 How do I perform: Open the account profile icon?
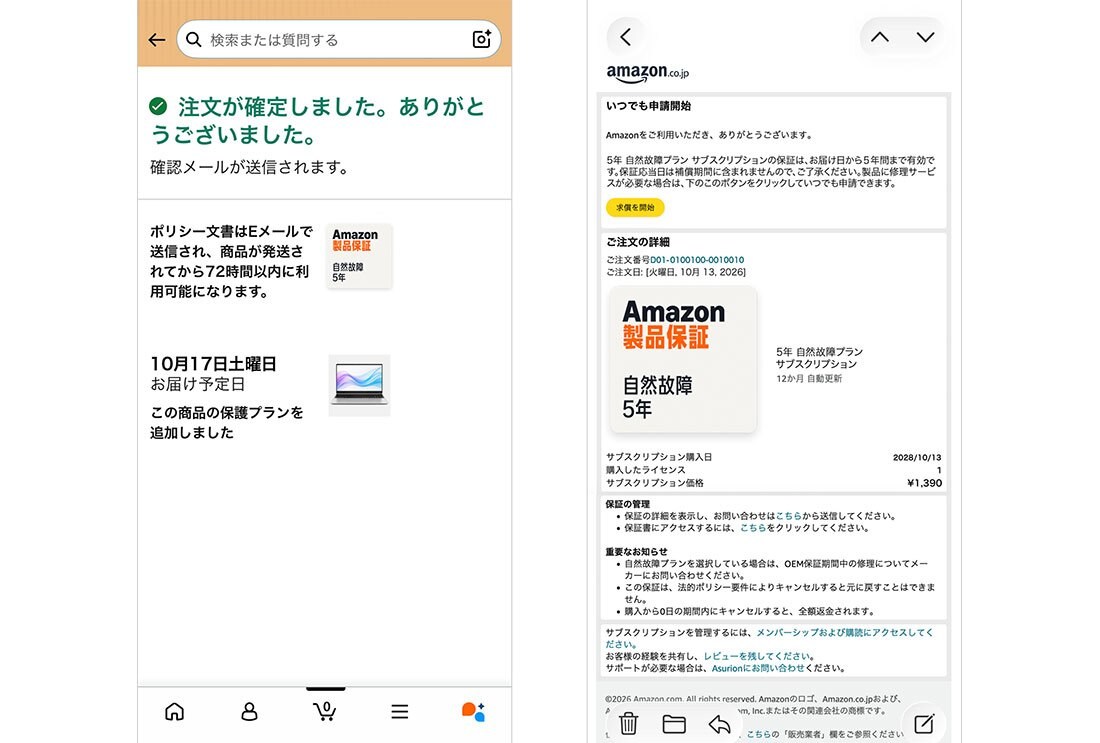pyautogui.click(x=249, y=711)
